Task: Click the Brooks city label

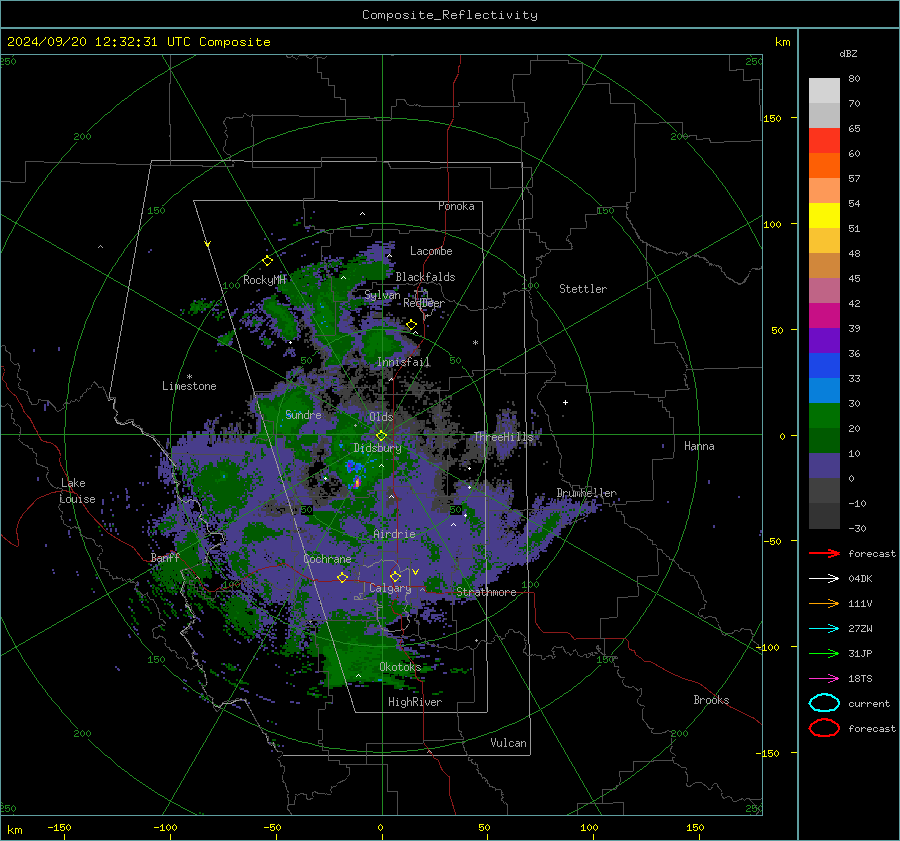Action: click(x=711, y=700)
